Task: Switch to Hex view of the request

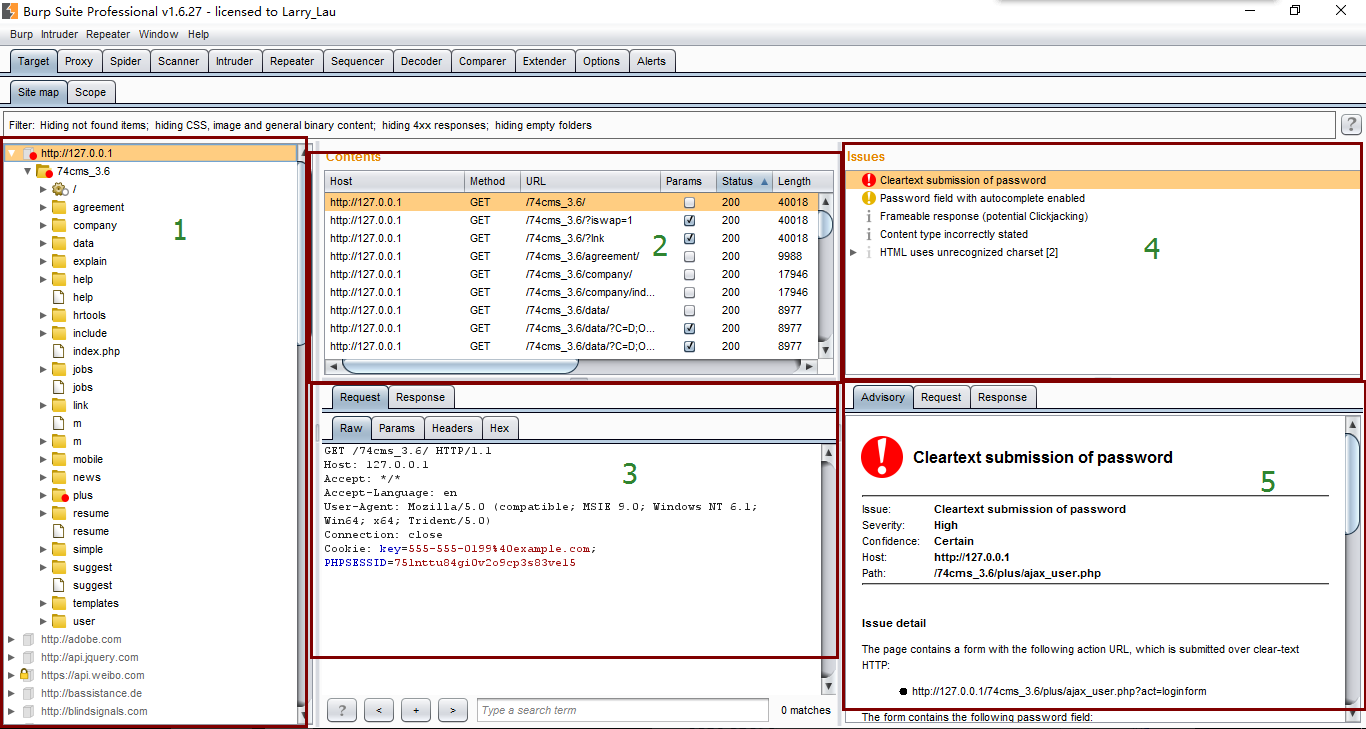Action: click(499, 428)
